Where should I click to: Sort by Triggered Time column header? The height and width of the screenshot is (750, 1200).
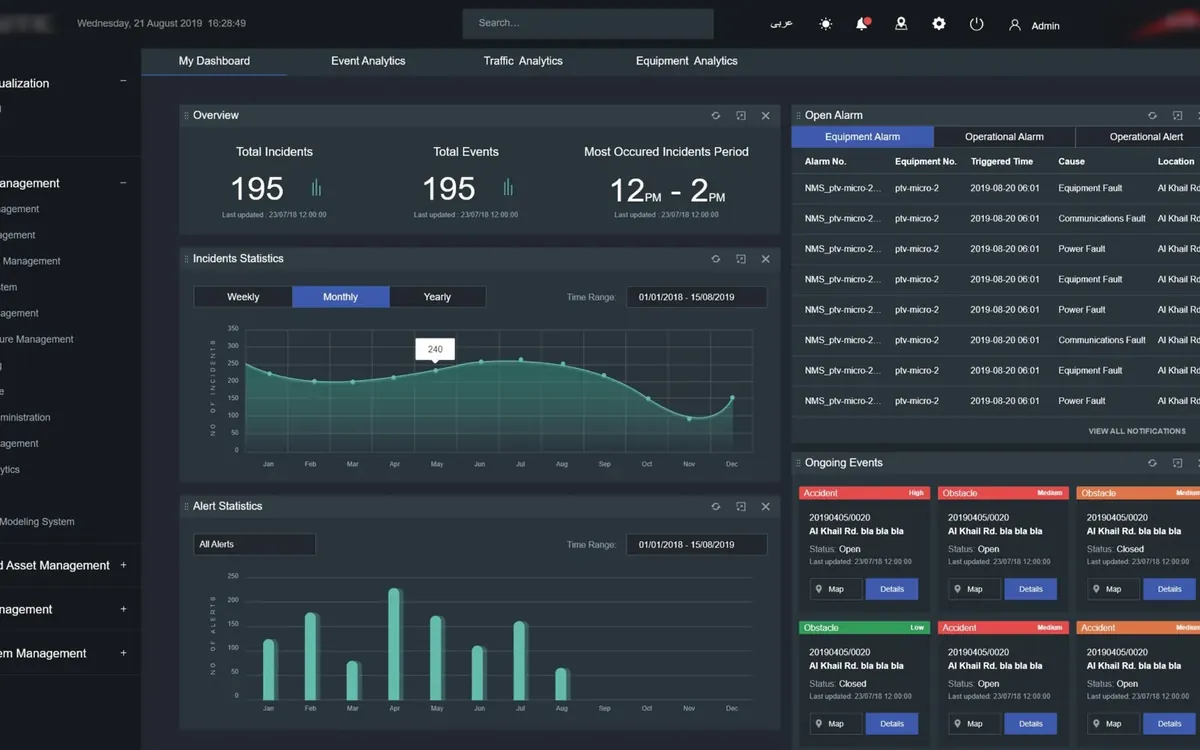pos(1002,161)
